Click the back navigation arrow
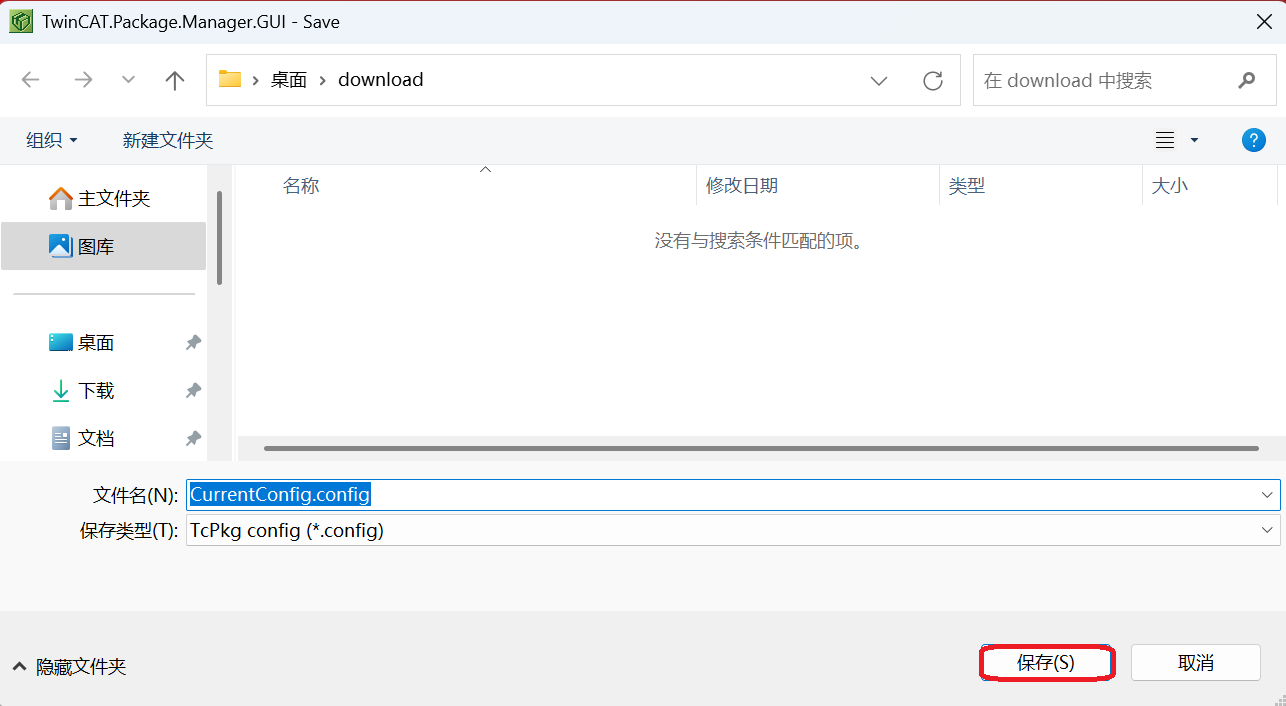Screen dimensions: 1286x706 tap(31, 80)
